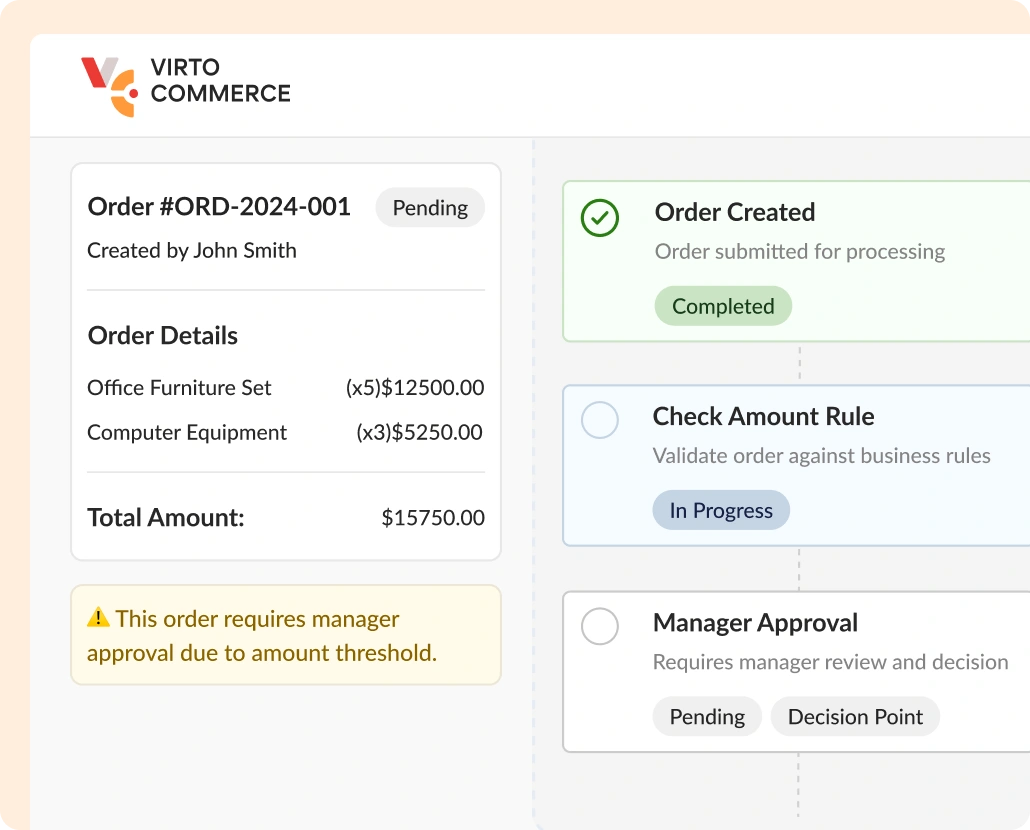Click the manager approval warning banner
The image size is (1030, 830).
click(285, 636)
